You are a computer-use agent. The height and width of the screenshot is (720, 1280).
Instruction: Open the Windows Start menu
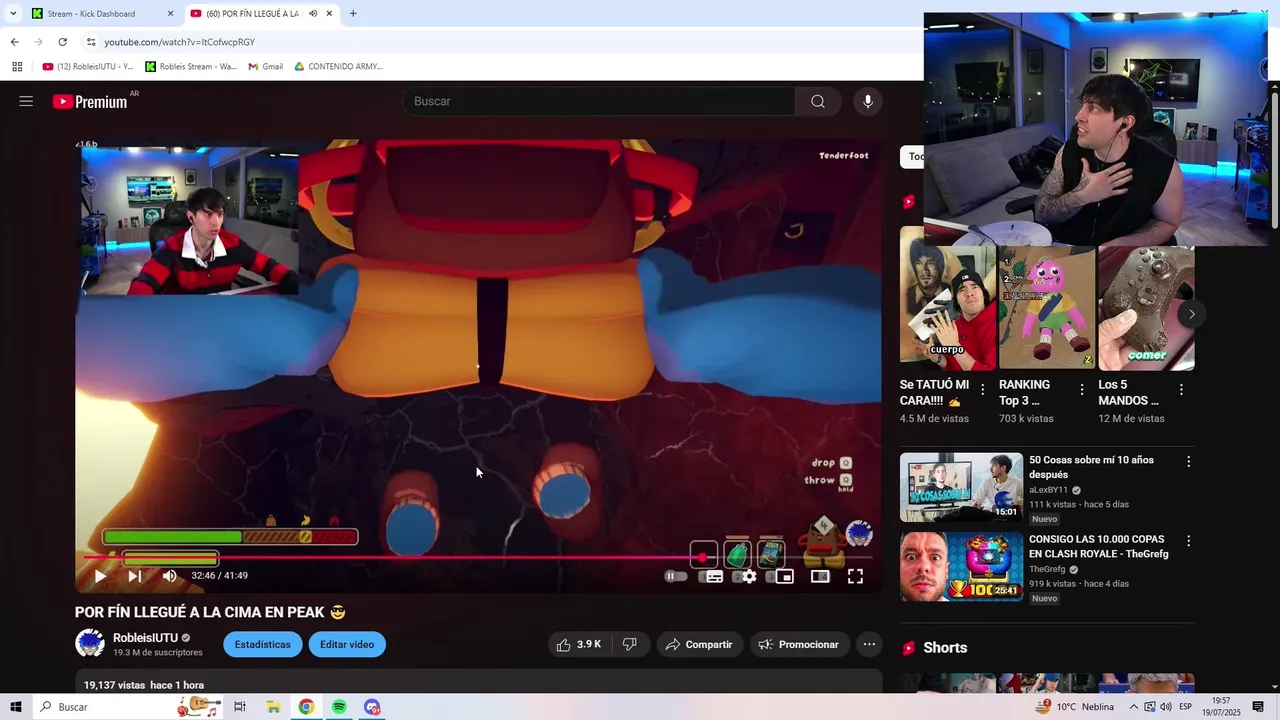point(16,707)
